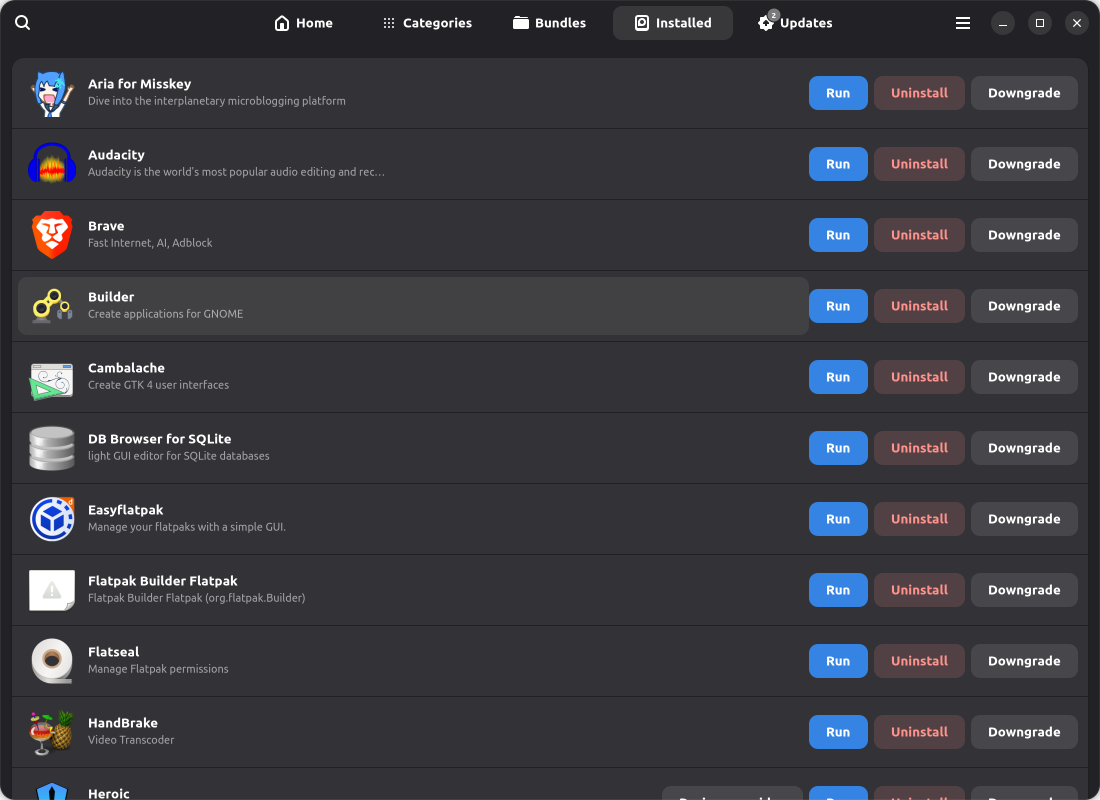
Task: Click the DB Browser for SQLite database icon
Action: click(x=52, y=448)
